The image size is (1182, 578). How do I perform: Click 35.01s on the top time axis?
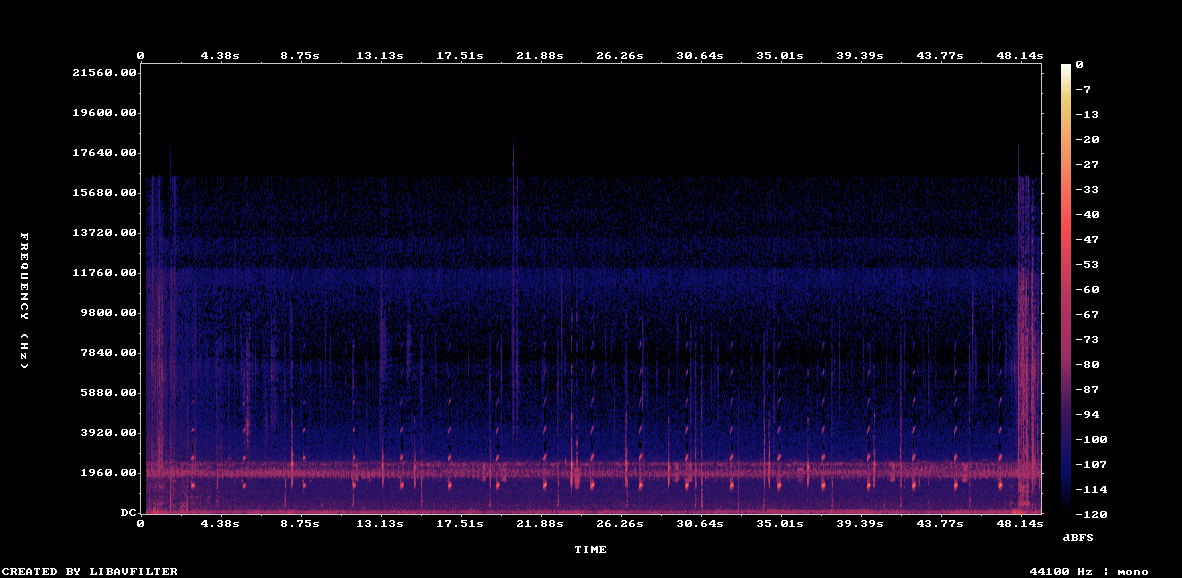tap(780, 56)
